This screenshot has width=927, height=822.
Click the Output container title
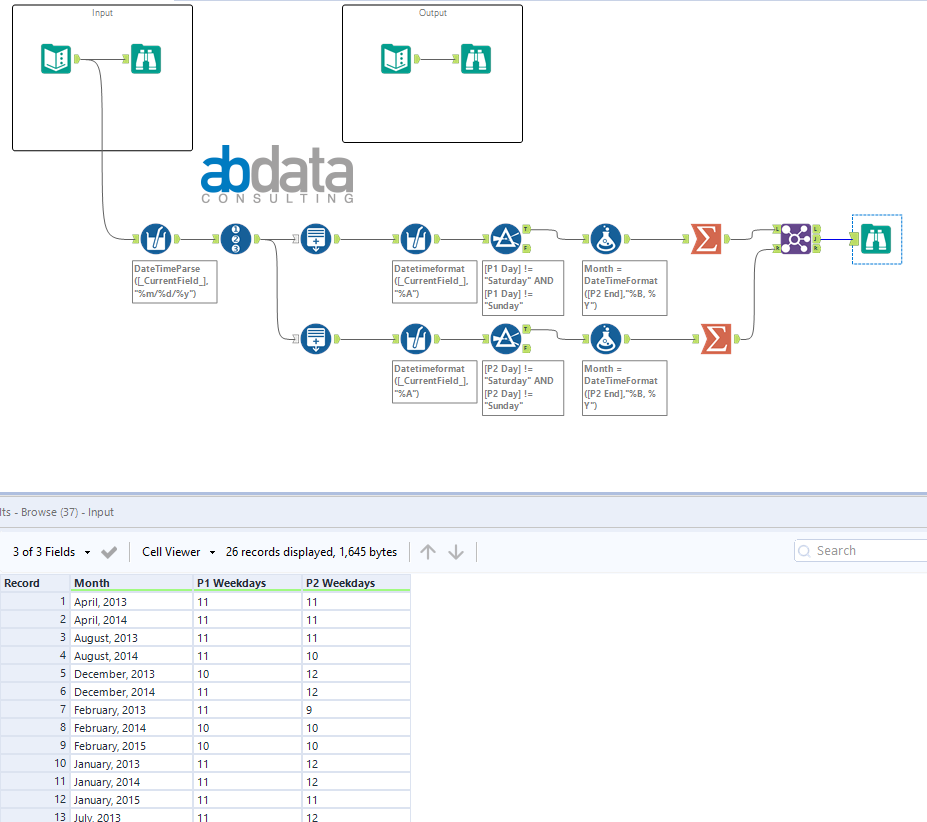[433, 12]
